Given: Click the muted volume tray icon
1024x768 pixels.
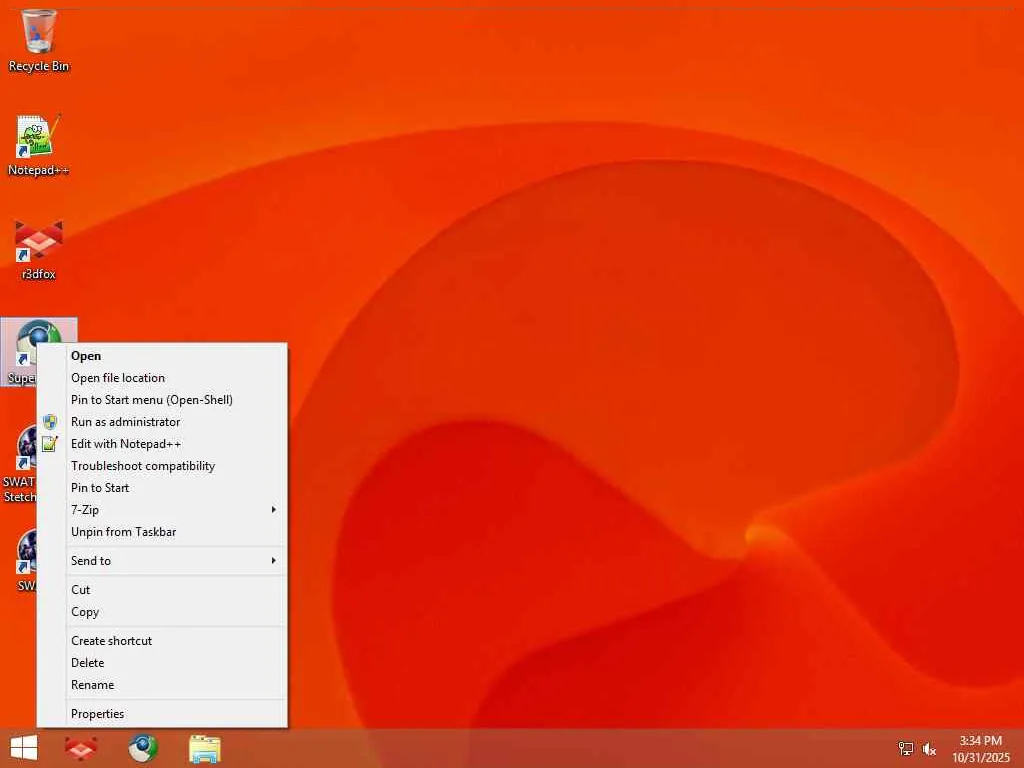Looking at the screenshot, I should point(929,748).
